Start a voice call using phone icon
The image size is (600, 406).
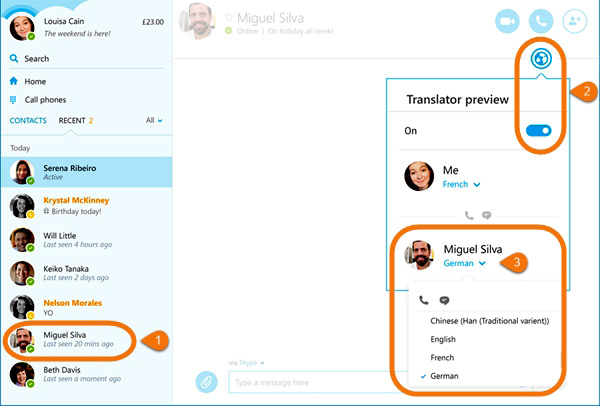(541, 21)
